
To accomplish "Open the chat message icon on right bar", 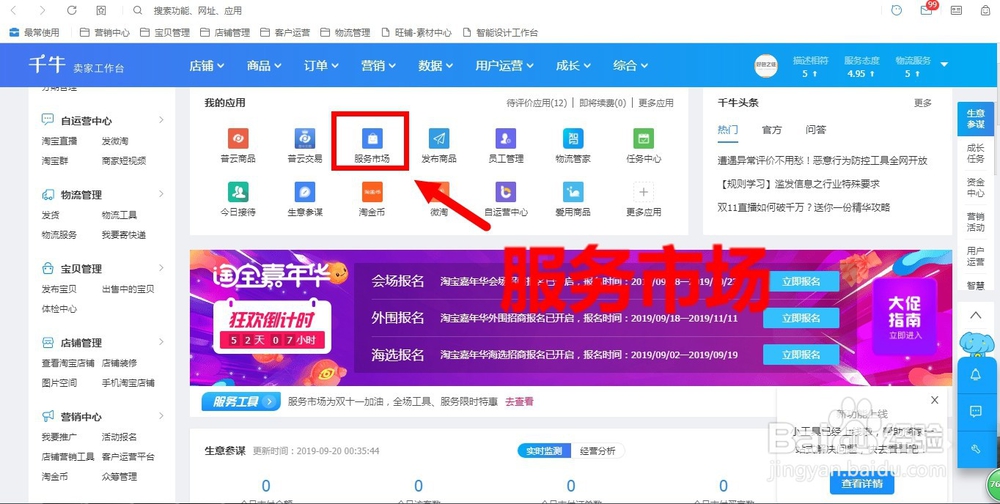I will pyautogui.click(x=975, y=412).
